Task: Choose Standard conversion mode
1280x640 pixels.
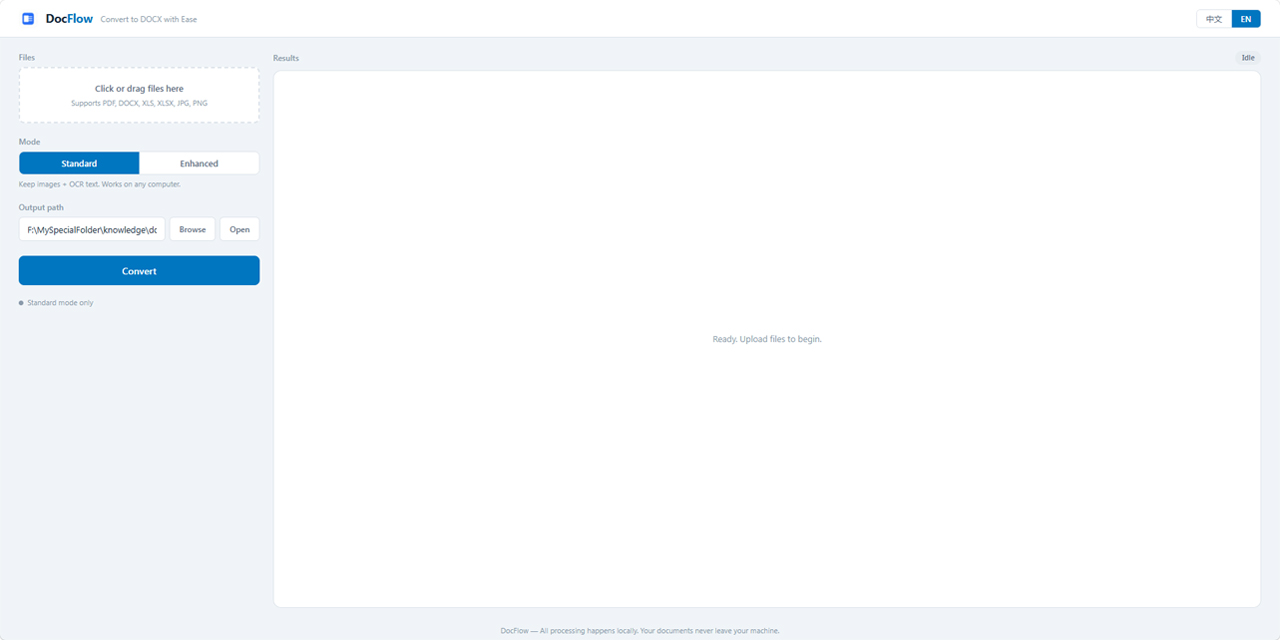Action: [79, 163]
